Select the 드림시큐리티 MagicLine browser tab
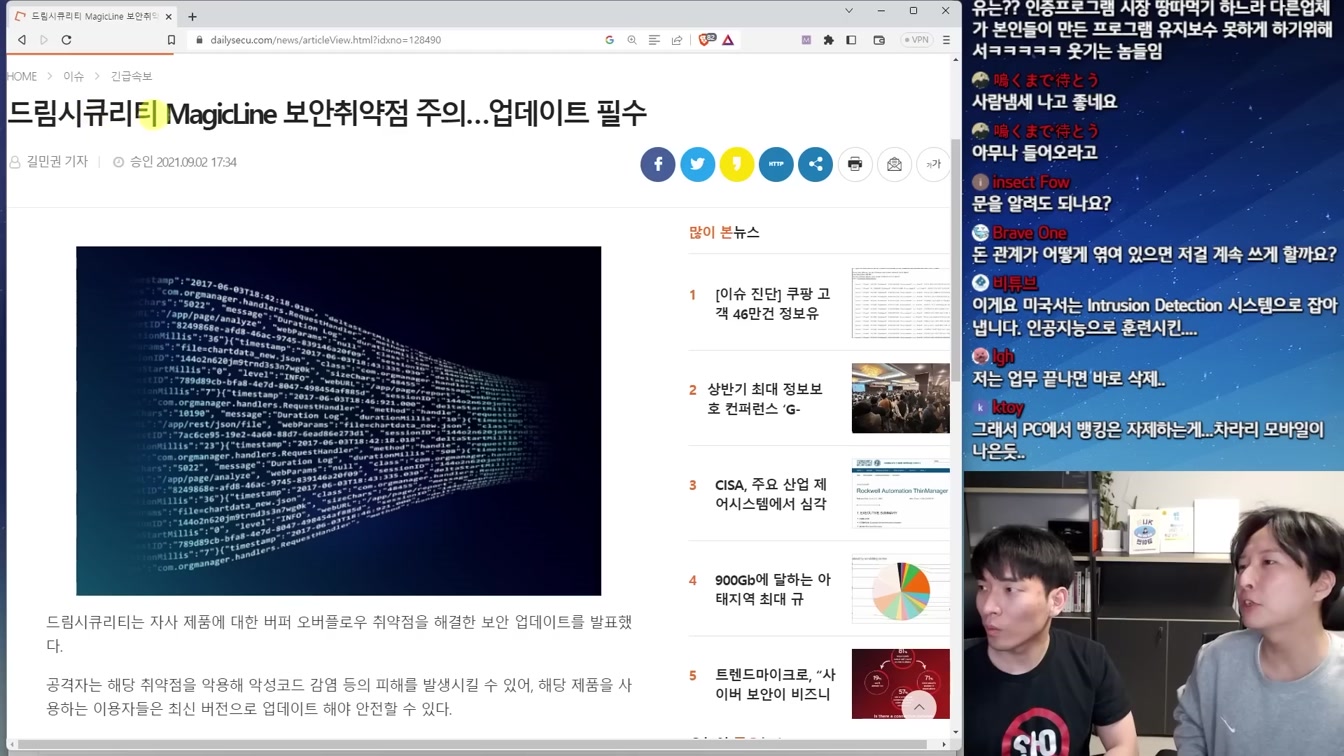Image resolution: width=1344 pixels, height=756 pixels. click(92, 16)
